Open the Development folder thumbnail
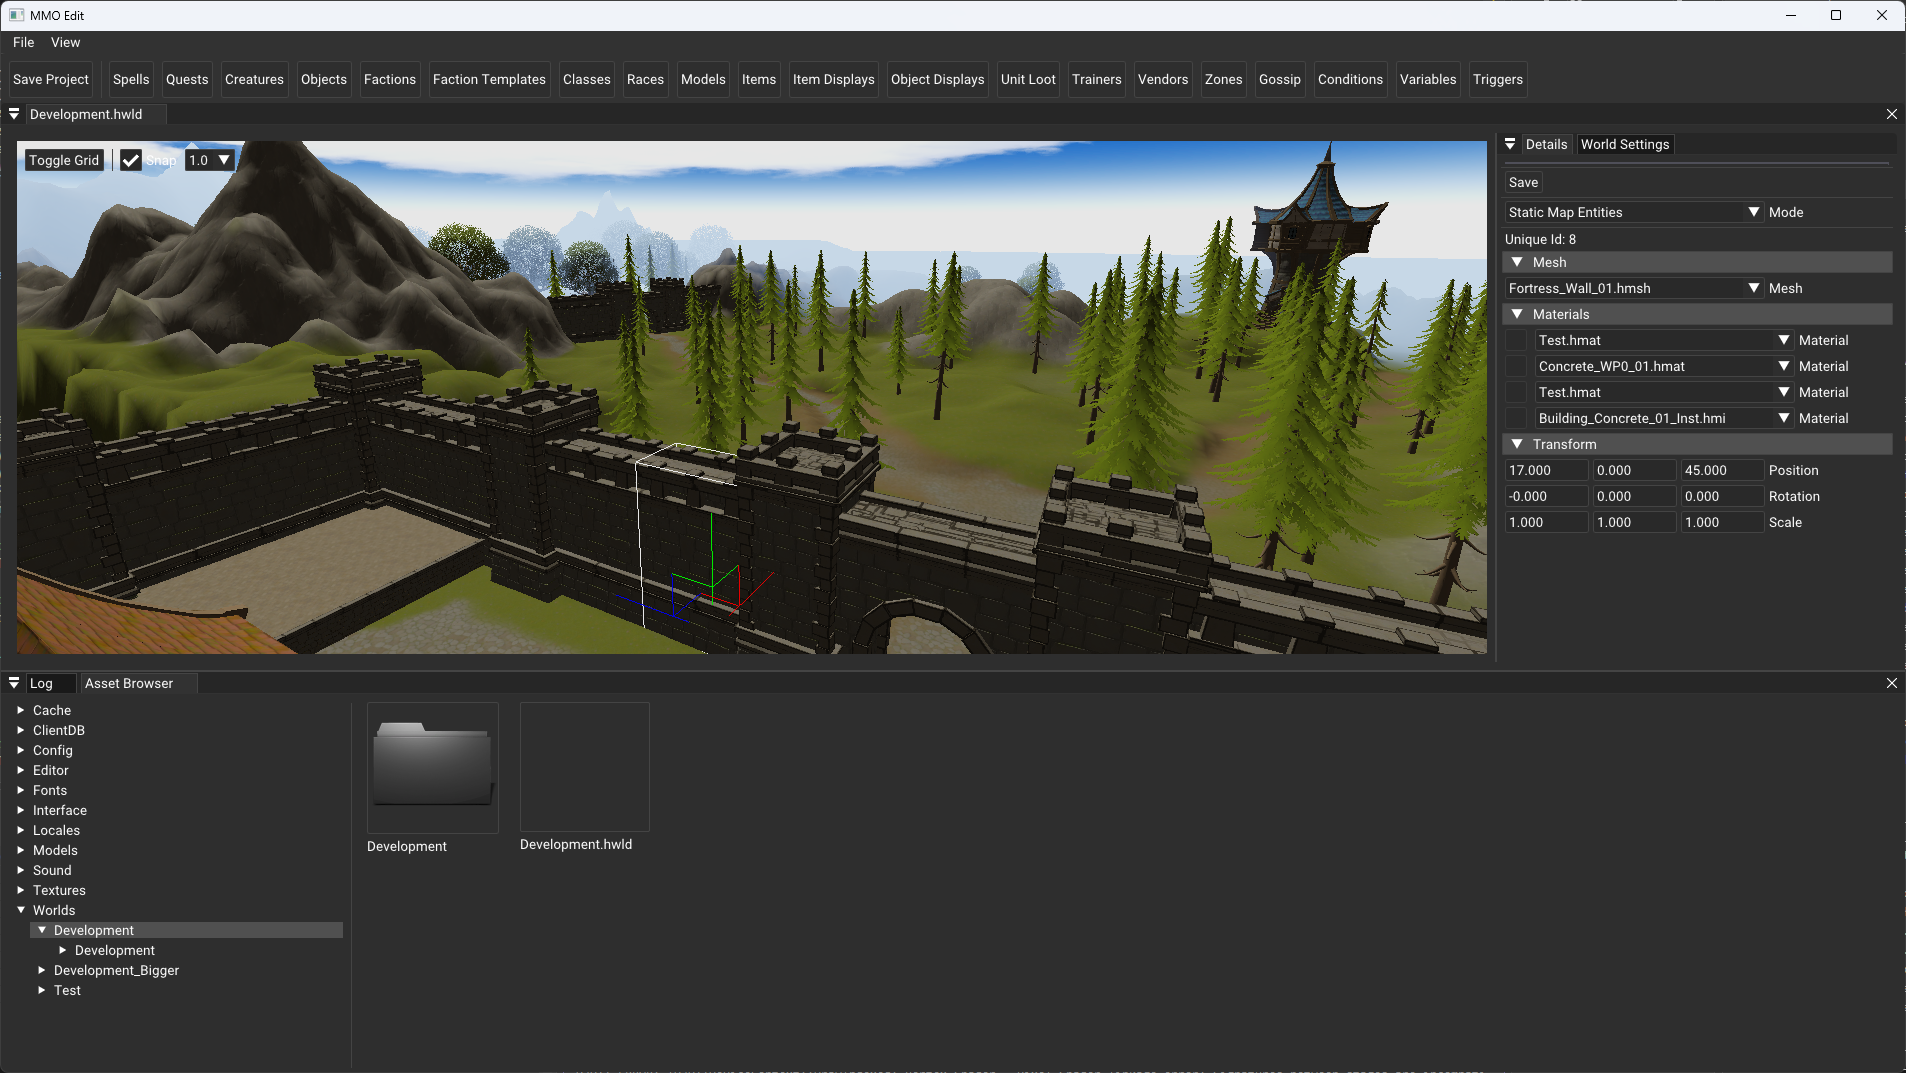Image resolution: width=1906 pixels, height=1073 pixels. pyautogui.click(x=432, y=767)
